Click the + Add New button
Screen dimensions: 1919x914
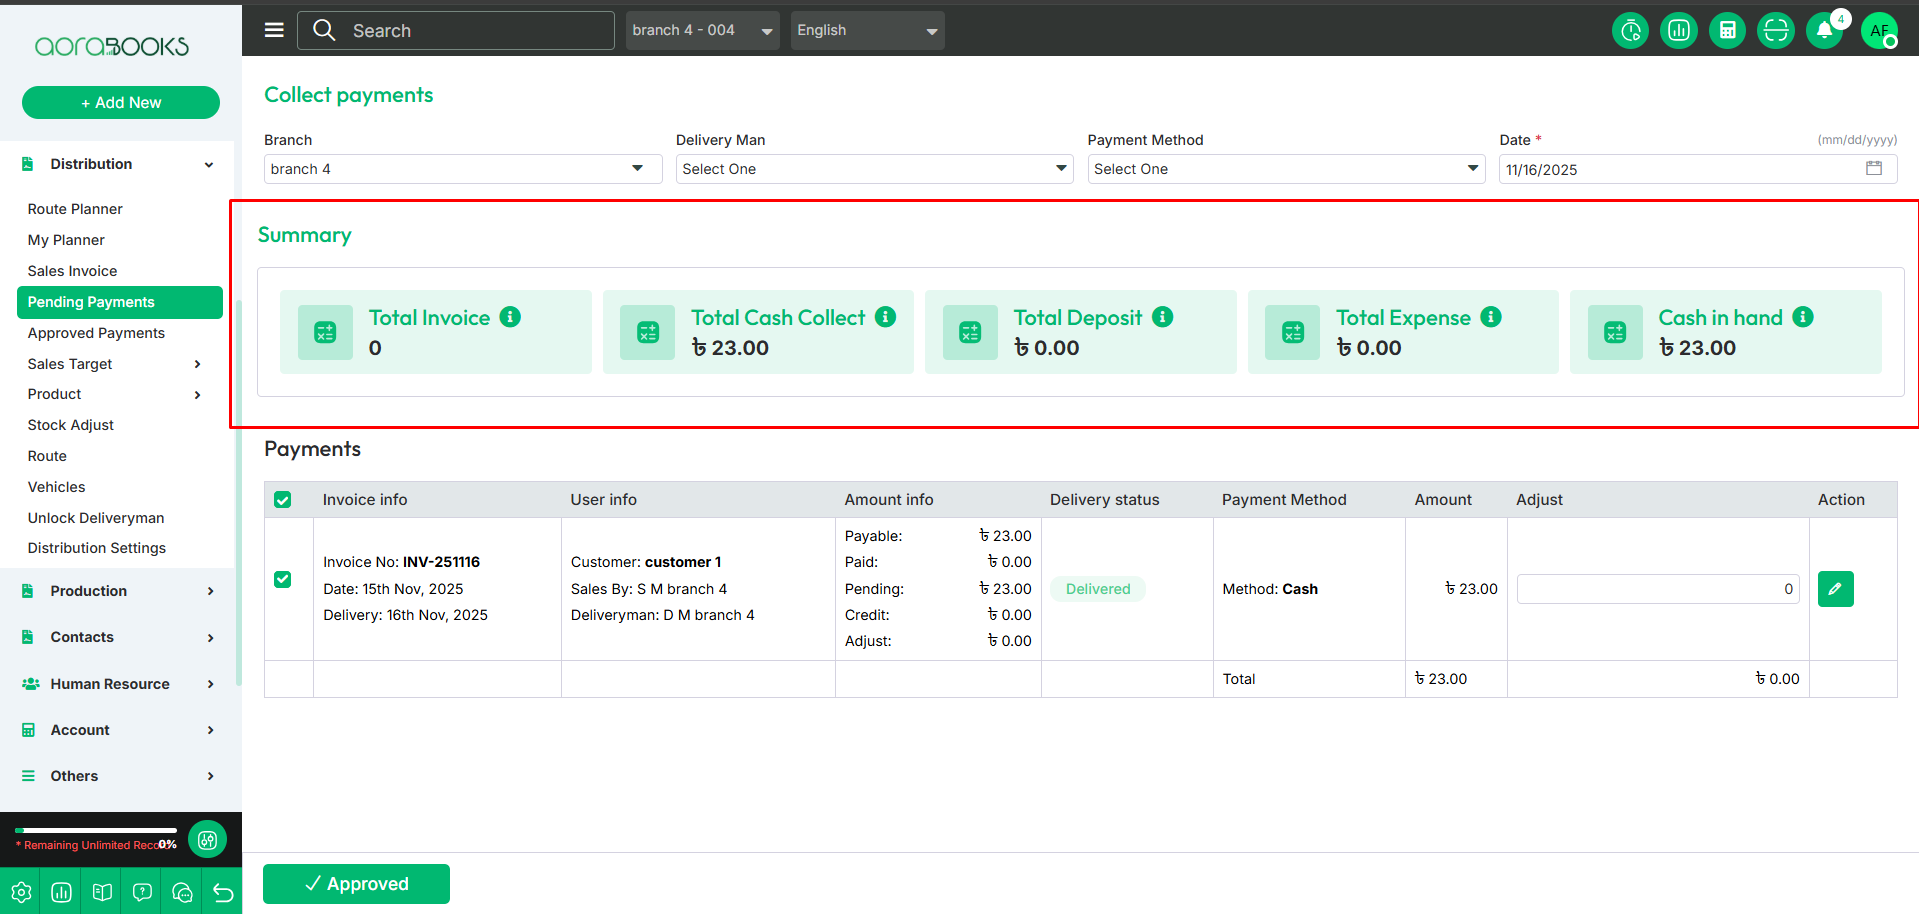[x=121, y=103]
